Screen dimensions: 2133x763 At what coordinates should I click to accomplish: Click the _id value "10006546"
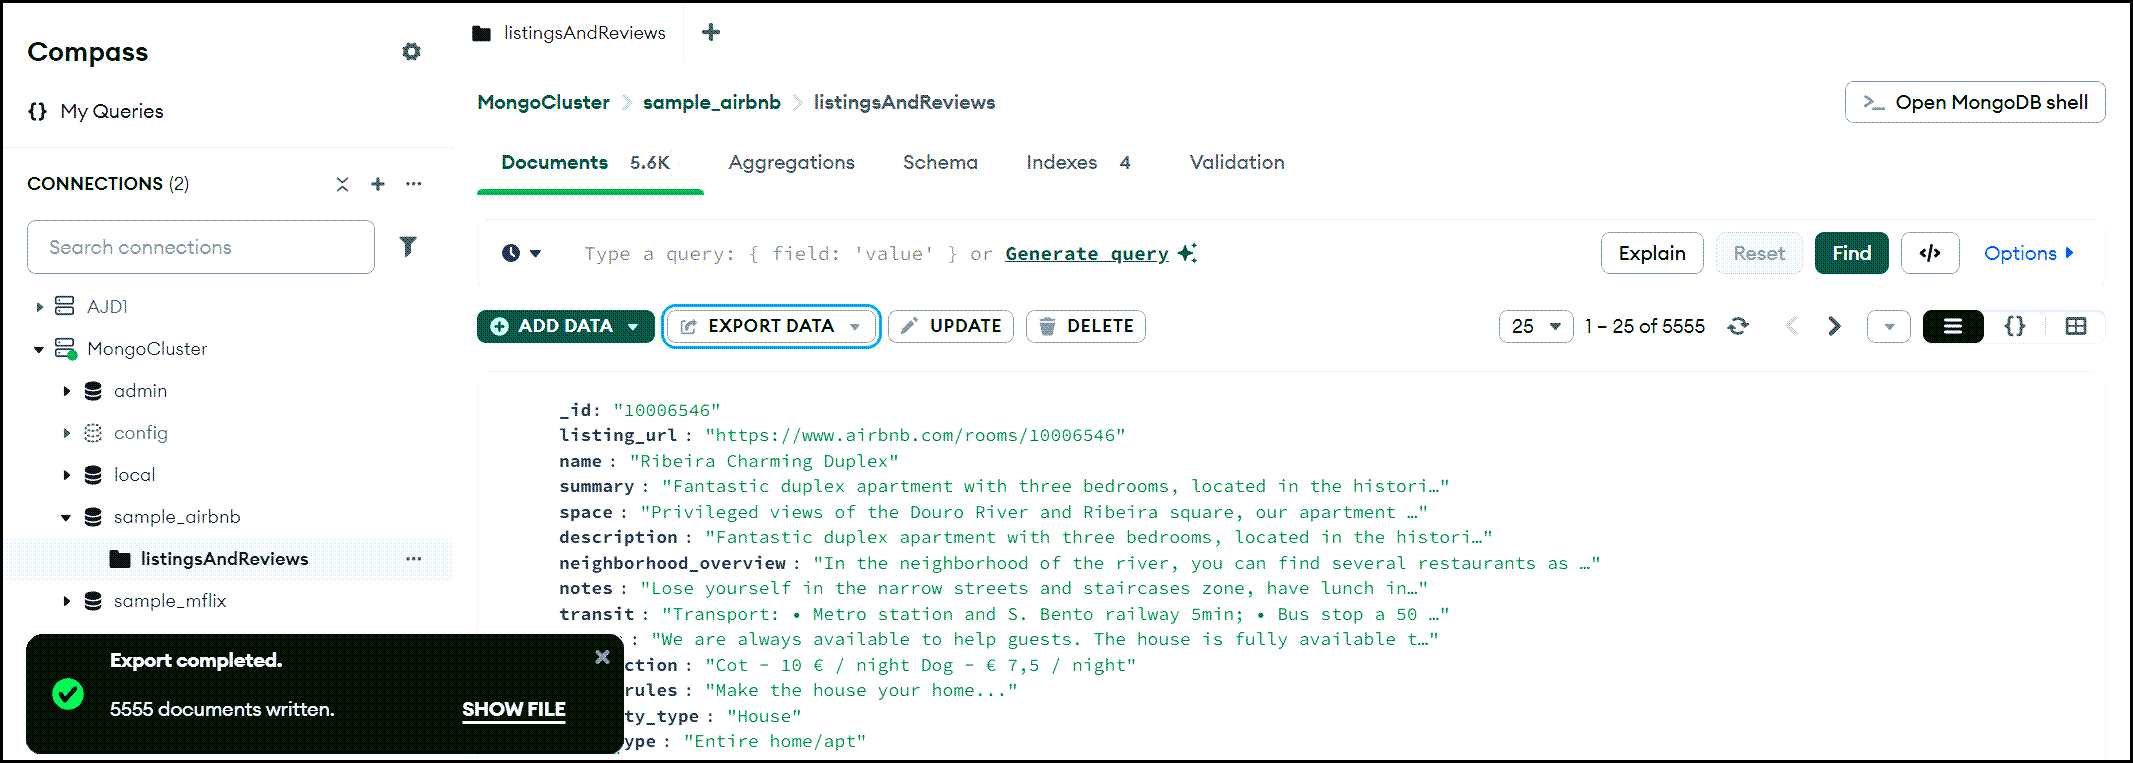pos(667,410)
